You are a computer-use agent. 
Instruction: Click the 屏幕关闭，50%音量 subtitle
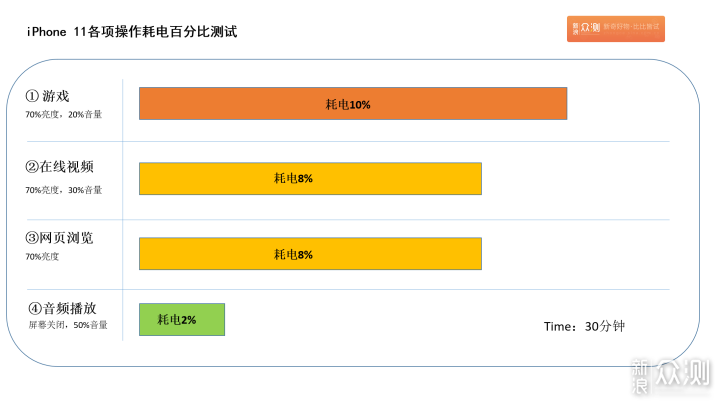click(x=68, y=325)
